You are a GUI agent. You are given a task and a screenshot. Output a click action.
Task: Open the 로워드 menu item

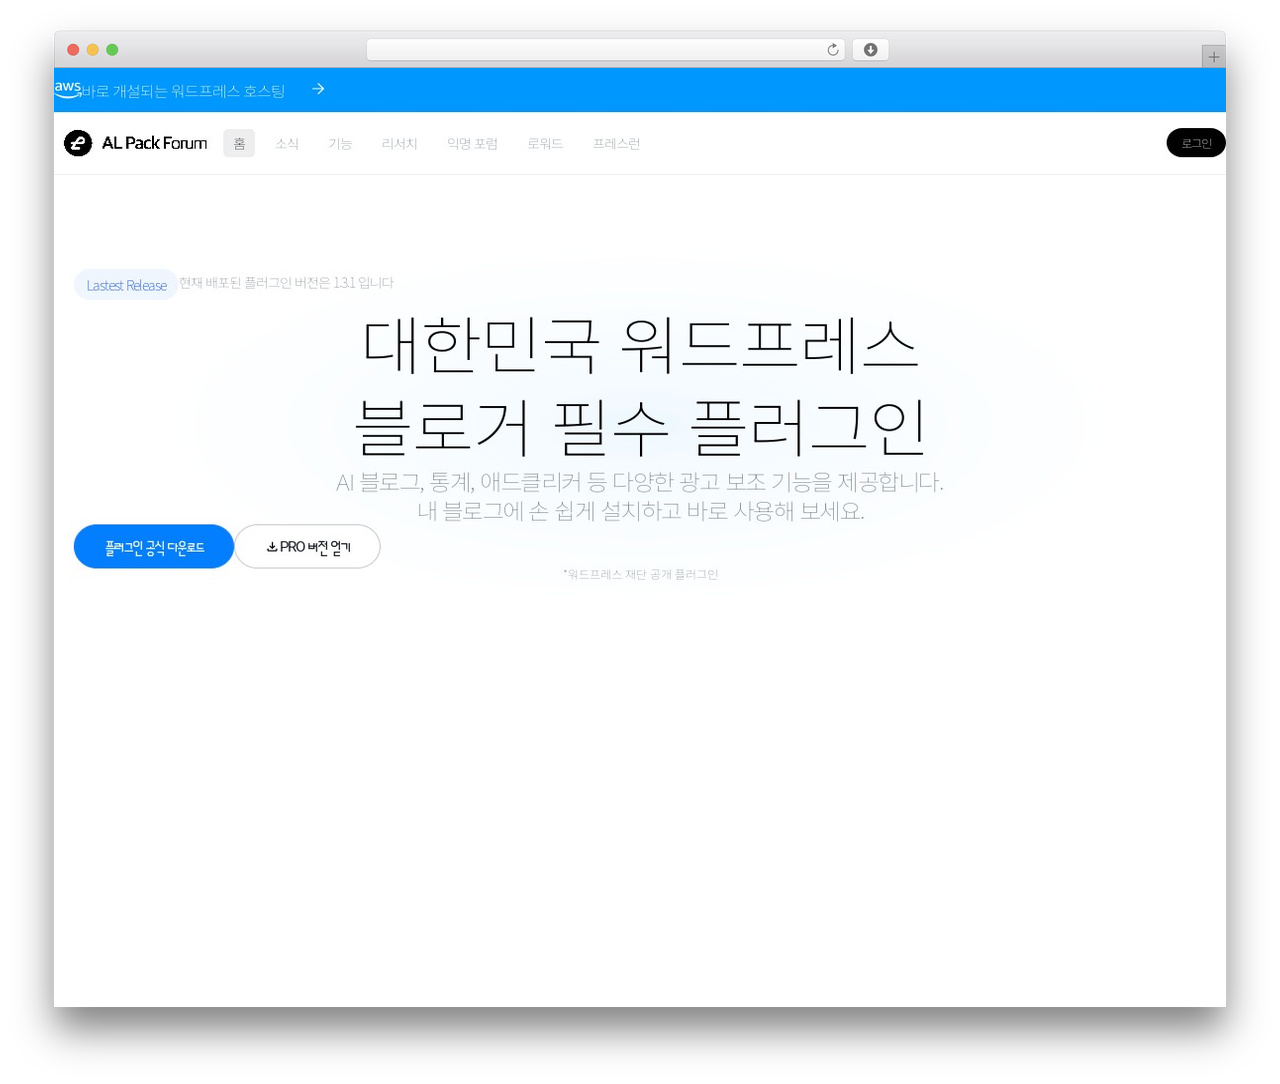tap(545, 143)
